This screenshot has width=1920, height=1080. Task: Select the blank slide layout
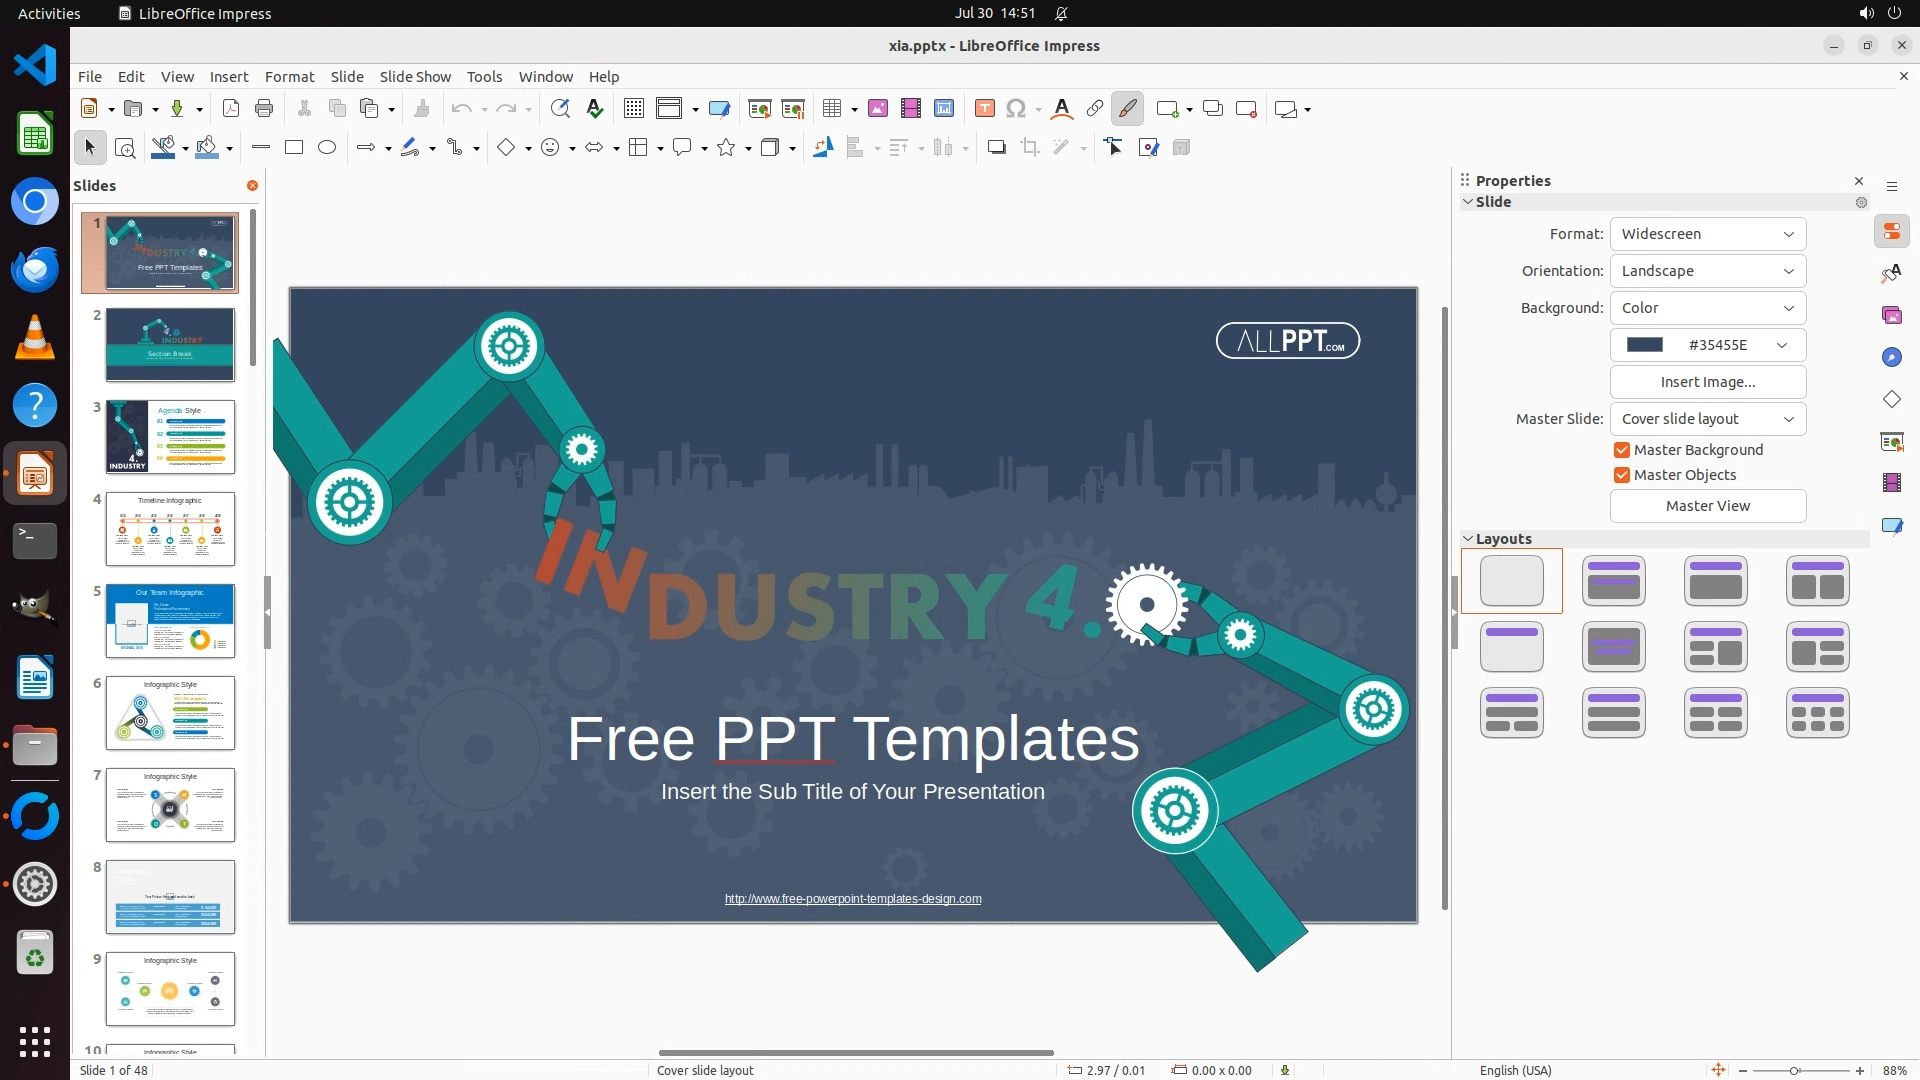point(1511,581)
